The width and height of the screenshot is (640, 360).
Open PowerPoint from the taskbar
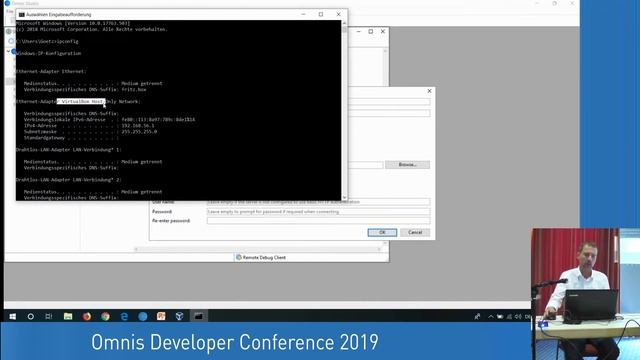(x=161, y=316)
